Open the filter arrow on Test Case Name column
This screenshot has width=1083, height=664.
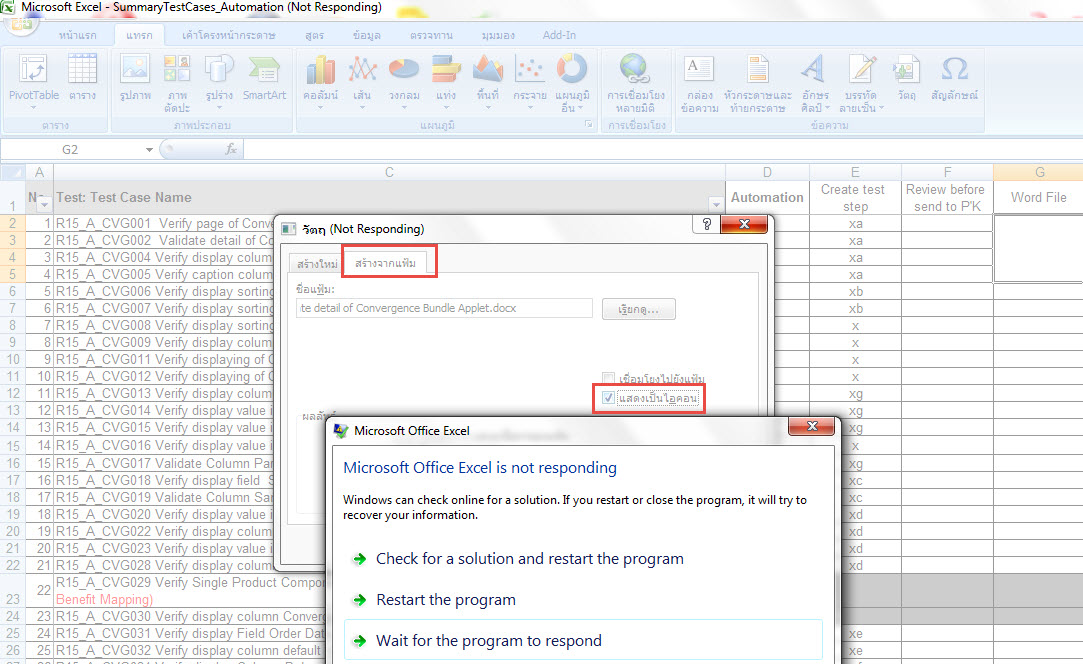(716, 205)
